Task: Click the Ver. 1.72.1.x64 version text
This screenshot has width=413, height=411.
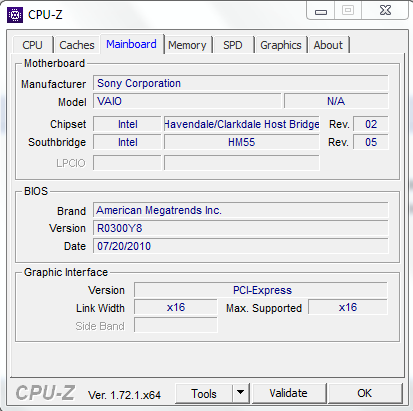Action: pos(124,395)
